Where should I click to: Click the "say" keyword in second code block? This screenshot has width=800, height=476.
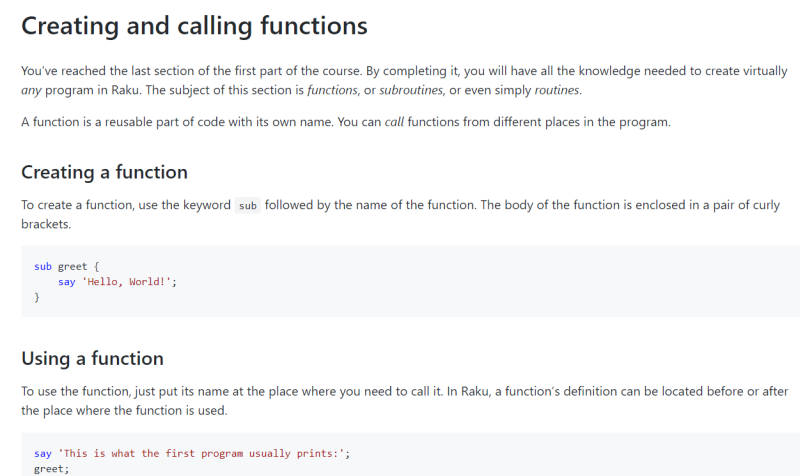(x=43, y=454)
